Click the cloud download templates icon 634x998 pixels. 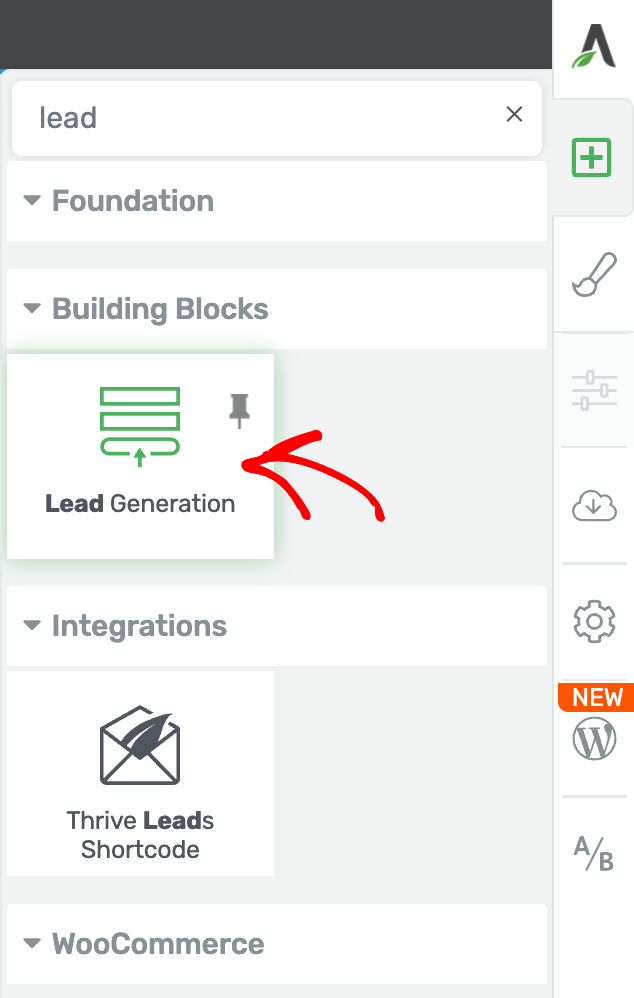pos(594,505)
